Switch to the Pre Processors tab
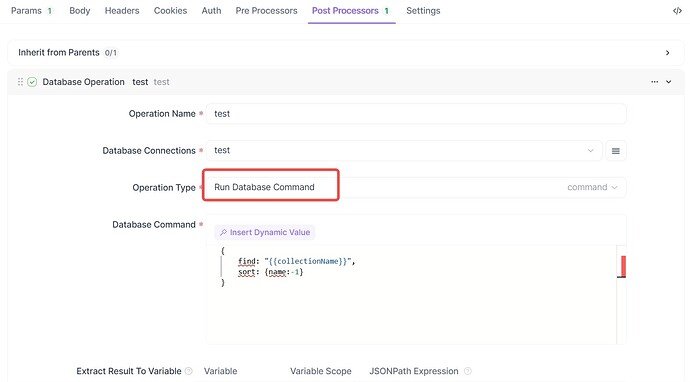This screenshot has height=382, width=690. click(x=266, y=11)
